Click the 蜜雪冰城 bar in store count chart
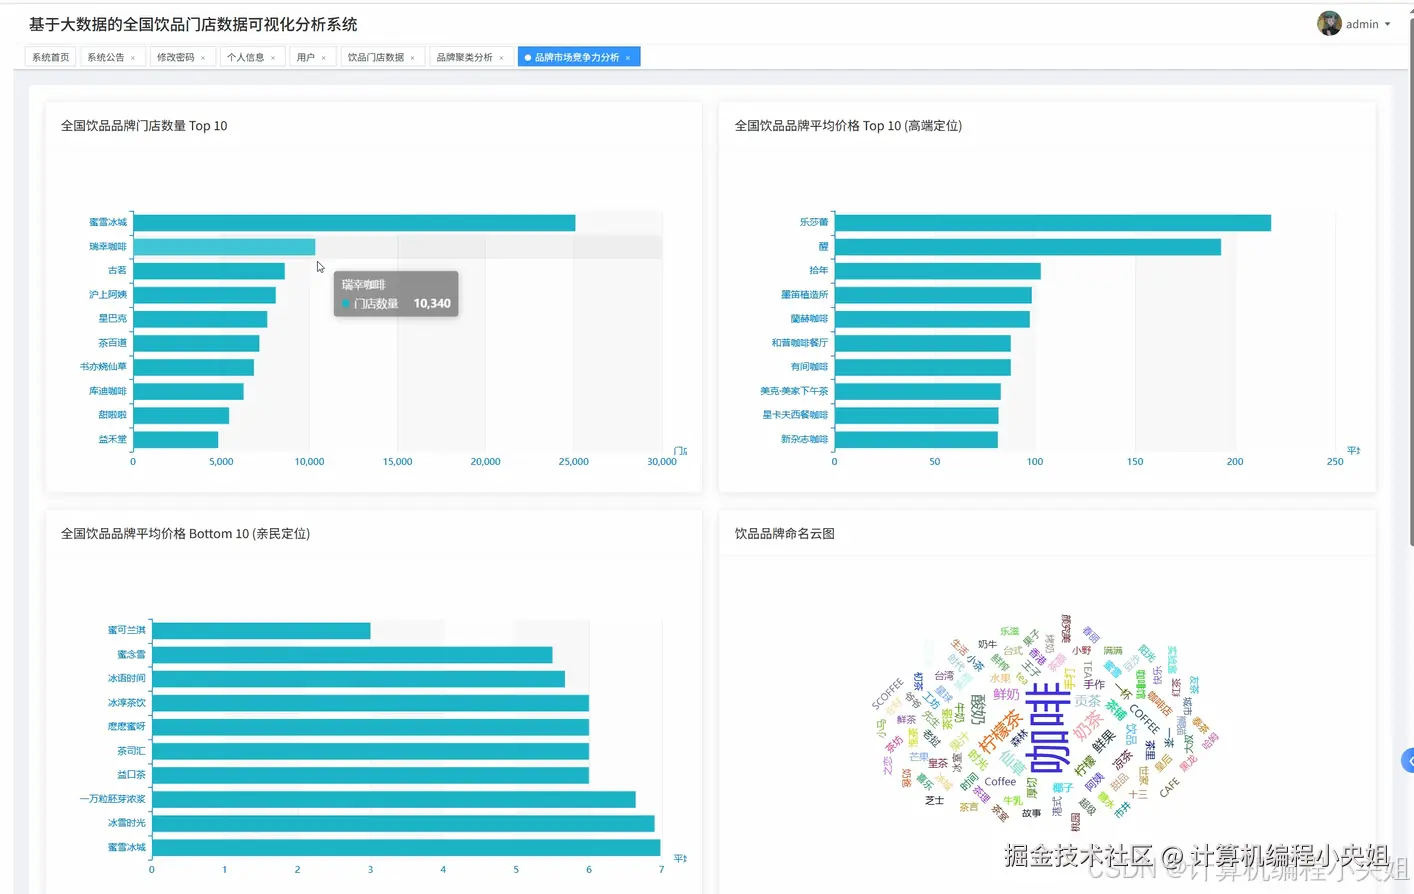 [x=354, y=223]
